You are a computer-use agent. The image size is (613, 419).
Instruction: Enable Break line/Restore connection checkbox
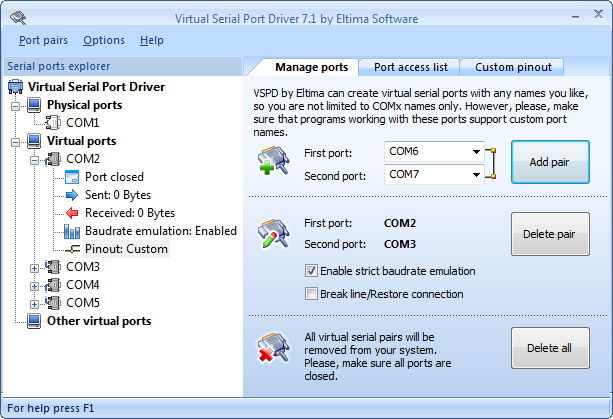point(311,294)
